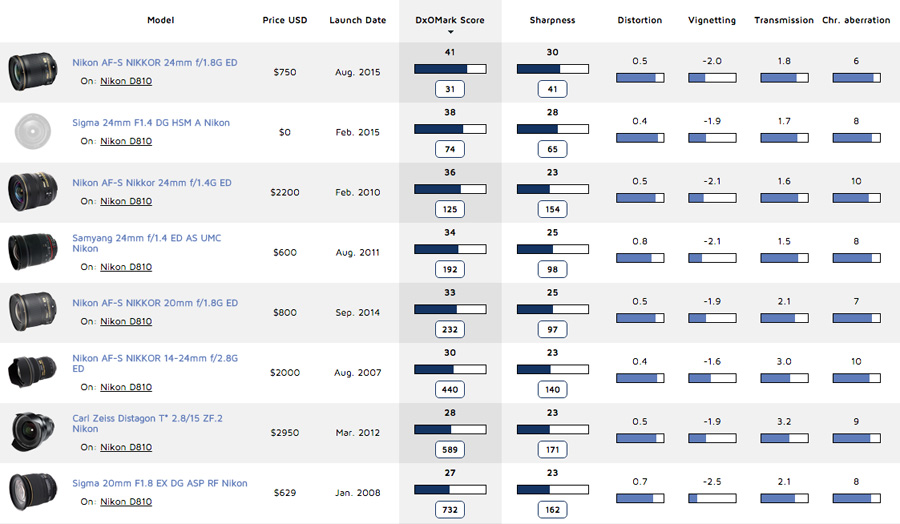Viewport: 900px width, 524px height.
Task: Open Nikon AF-S NIKKOR 20mm f/1.8G ED link
Action: click(x=155, y=302)
